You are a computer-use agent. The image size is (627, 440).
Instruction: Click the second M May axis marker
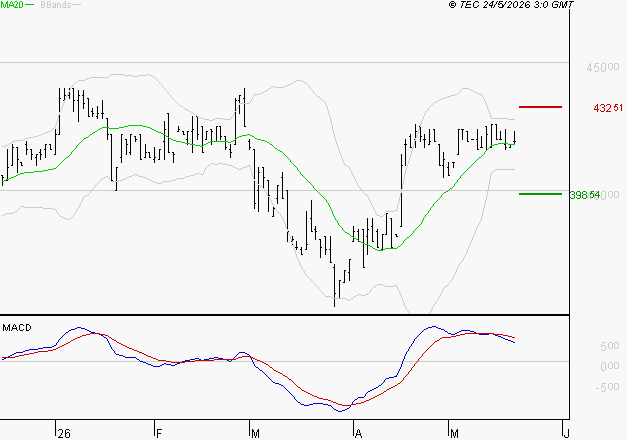[454, 433]
